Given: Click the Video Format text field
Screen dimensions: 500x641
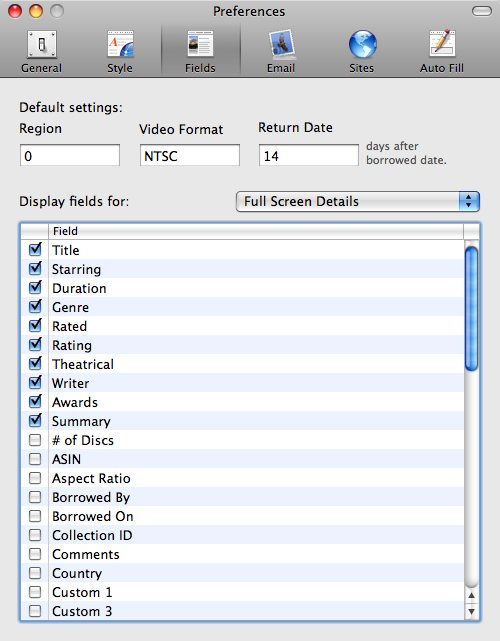Looking at the screenshot, I should (190, 155).
